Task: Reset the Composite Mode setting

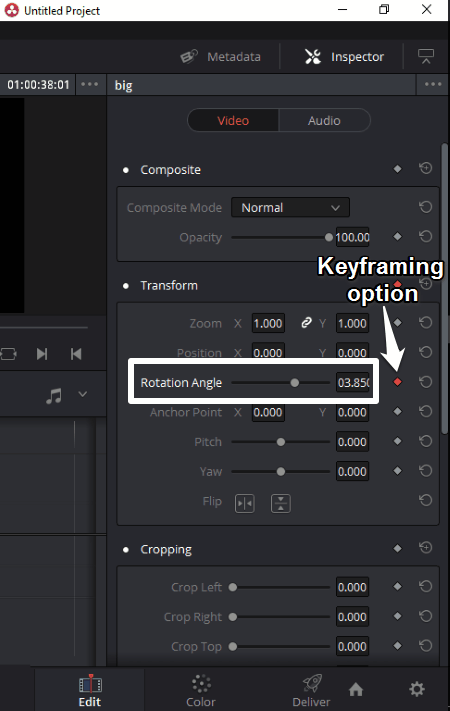Action: [426, 207]
